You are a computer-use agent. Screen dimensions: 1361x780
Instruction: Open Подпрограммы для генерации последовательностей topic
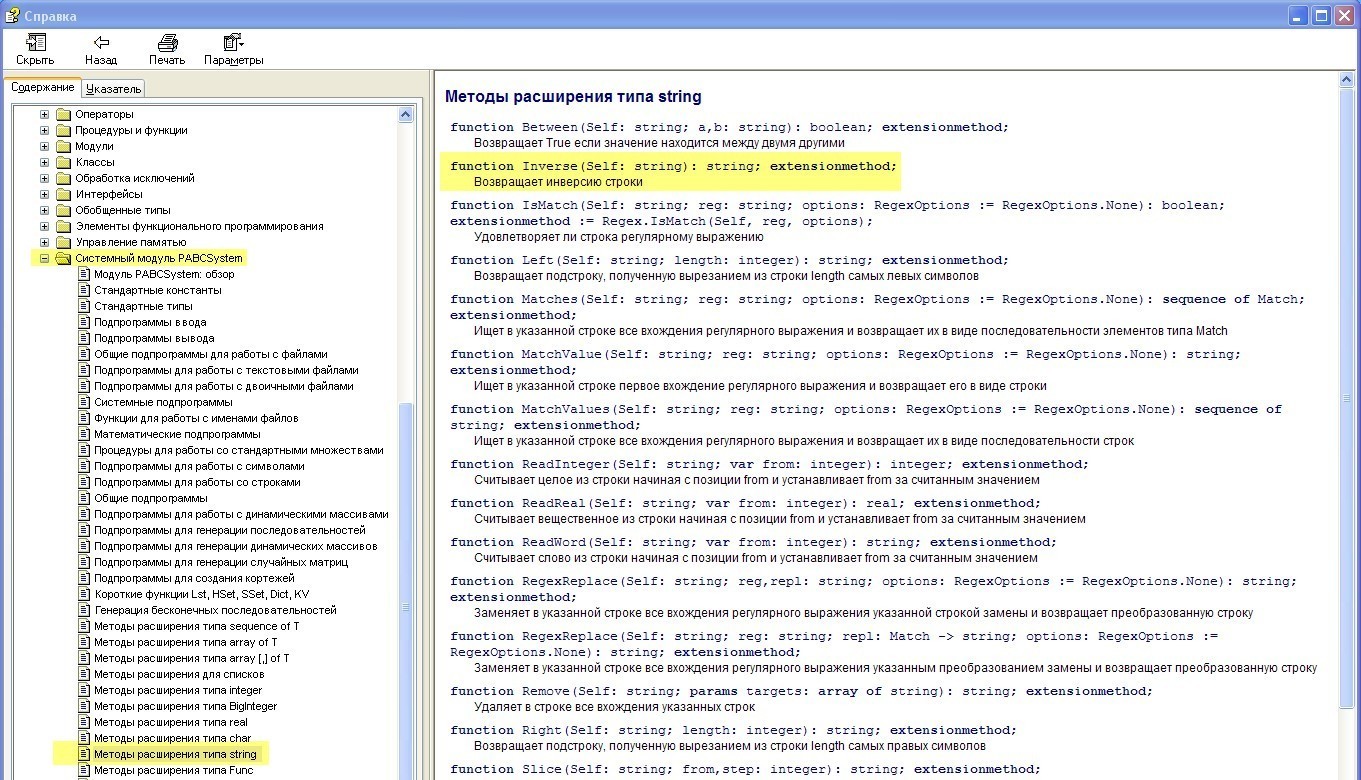click(229, 530)
